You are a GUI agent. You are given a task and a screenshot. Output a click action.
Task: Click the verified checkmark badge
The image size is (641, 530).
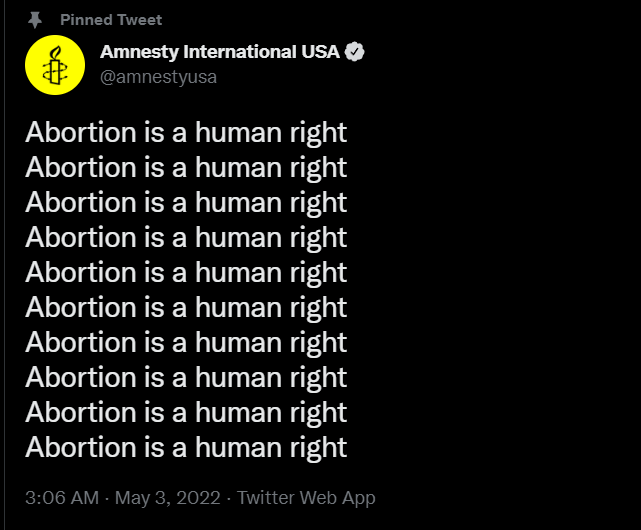click(x=354, y=52)
